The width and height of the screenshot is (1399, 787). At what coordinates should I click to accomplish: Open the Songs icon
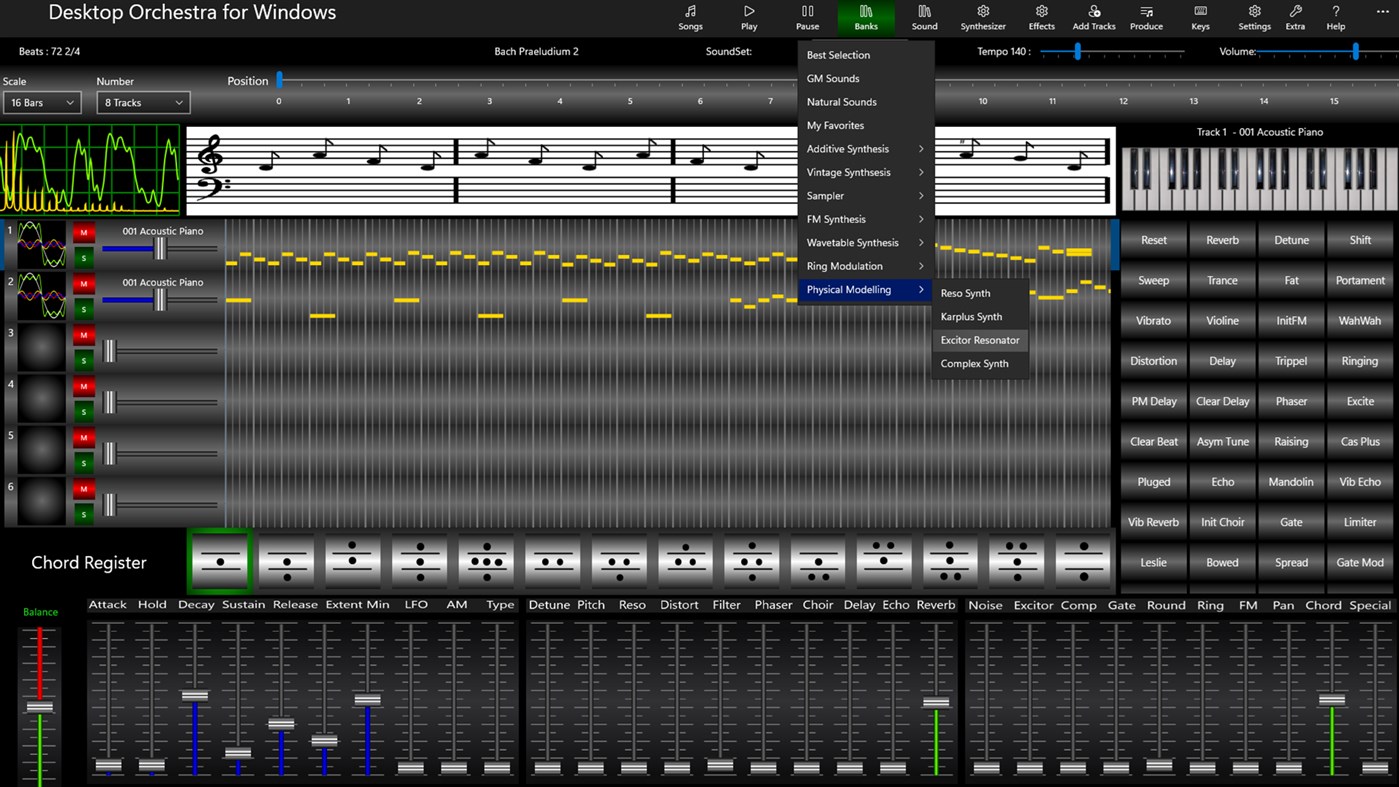690,17
